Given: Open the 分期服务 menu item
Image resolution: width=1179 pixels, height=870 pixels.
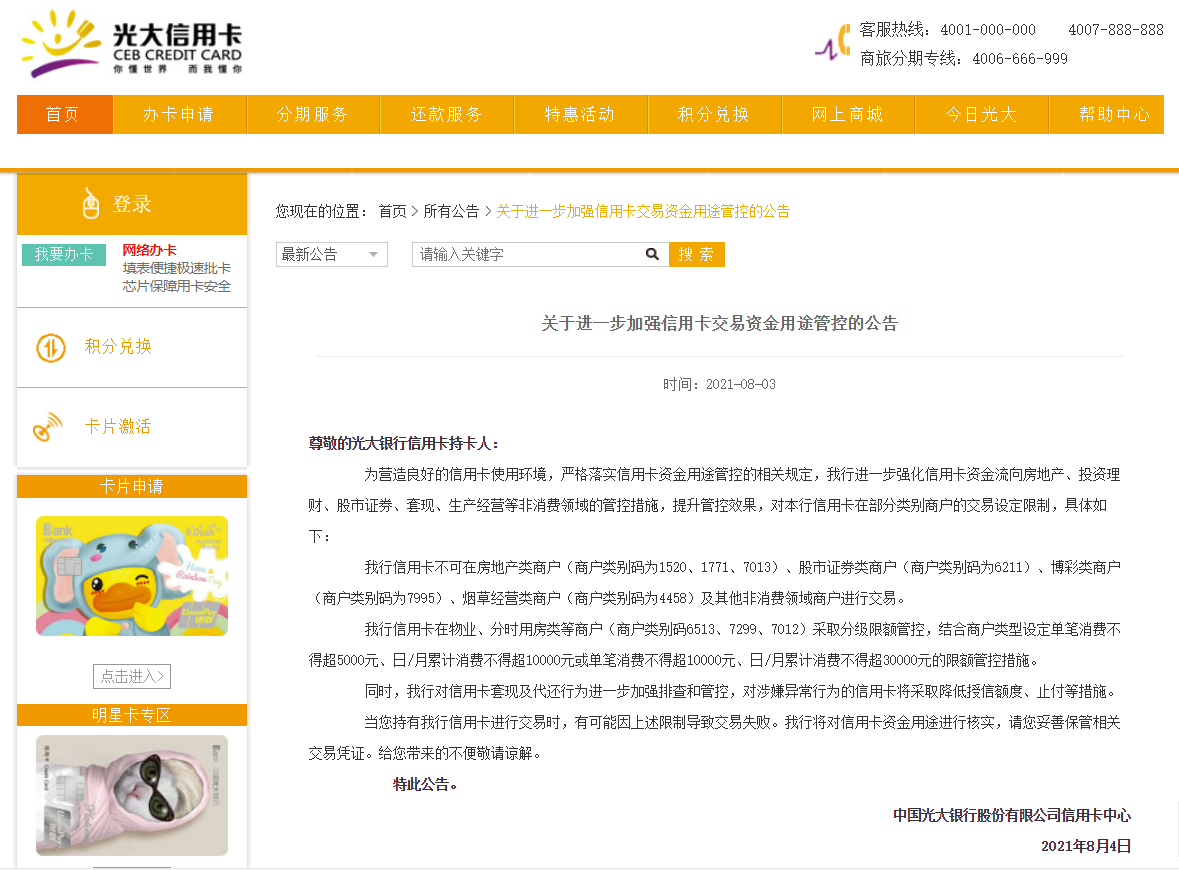Looking at the screenshot, I should (314, 114).
